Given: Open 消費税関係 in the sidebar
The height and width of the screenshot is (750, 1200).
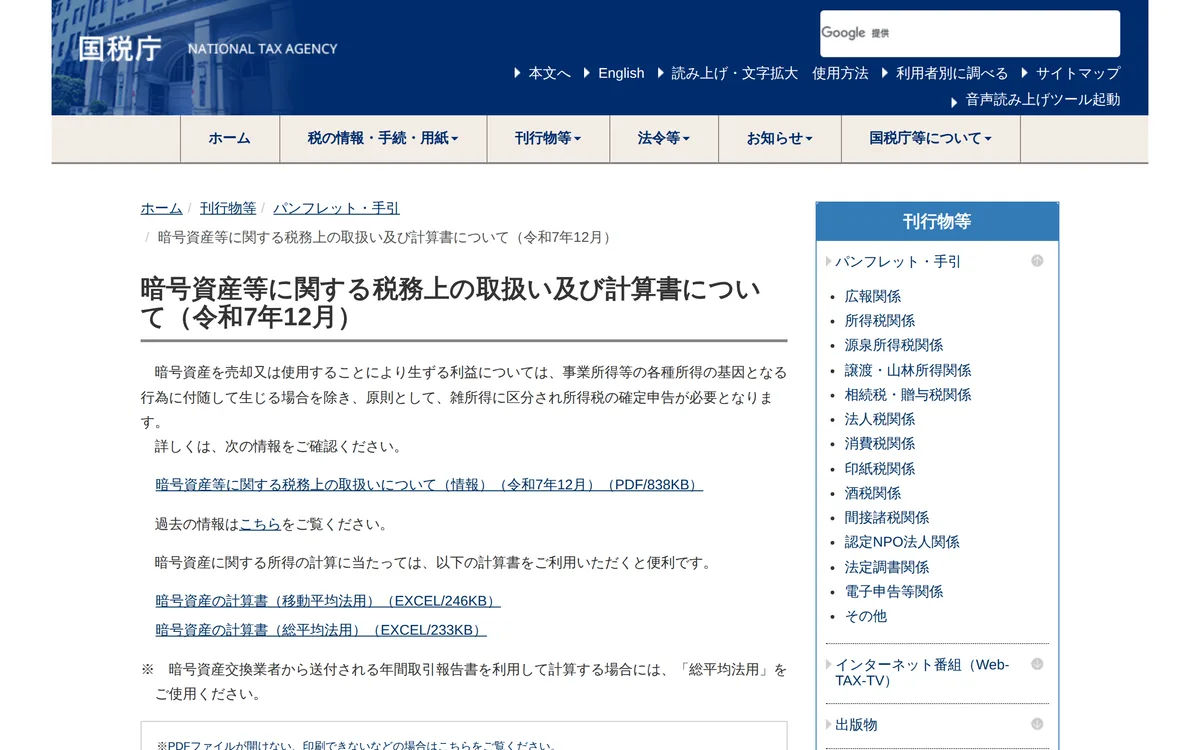Looking at the screenshot, I should pos(880,444).
